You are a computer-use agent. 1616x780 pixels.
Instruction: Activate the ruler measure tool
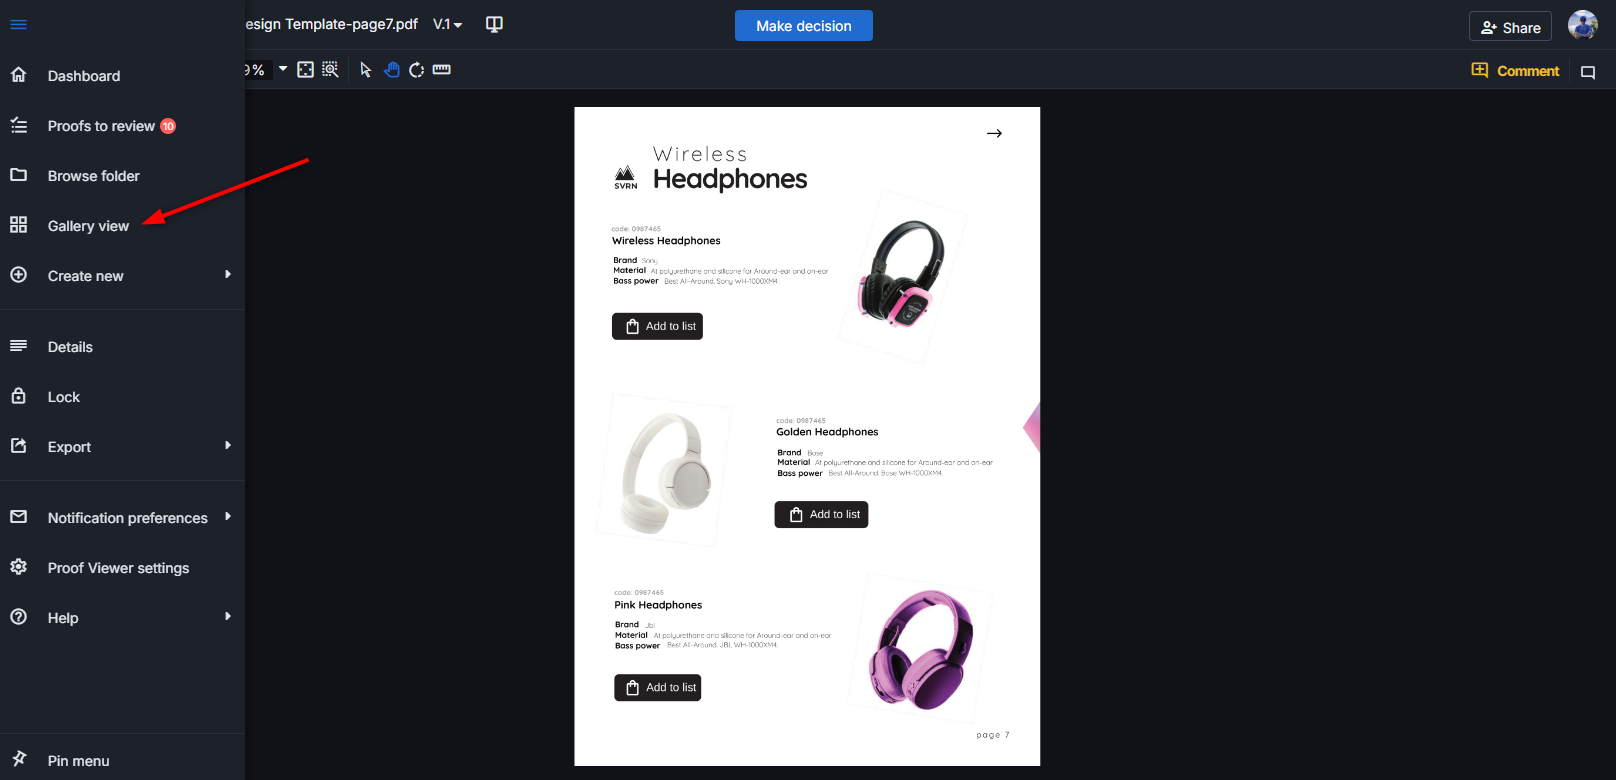(442, 70)
